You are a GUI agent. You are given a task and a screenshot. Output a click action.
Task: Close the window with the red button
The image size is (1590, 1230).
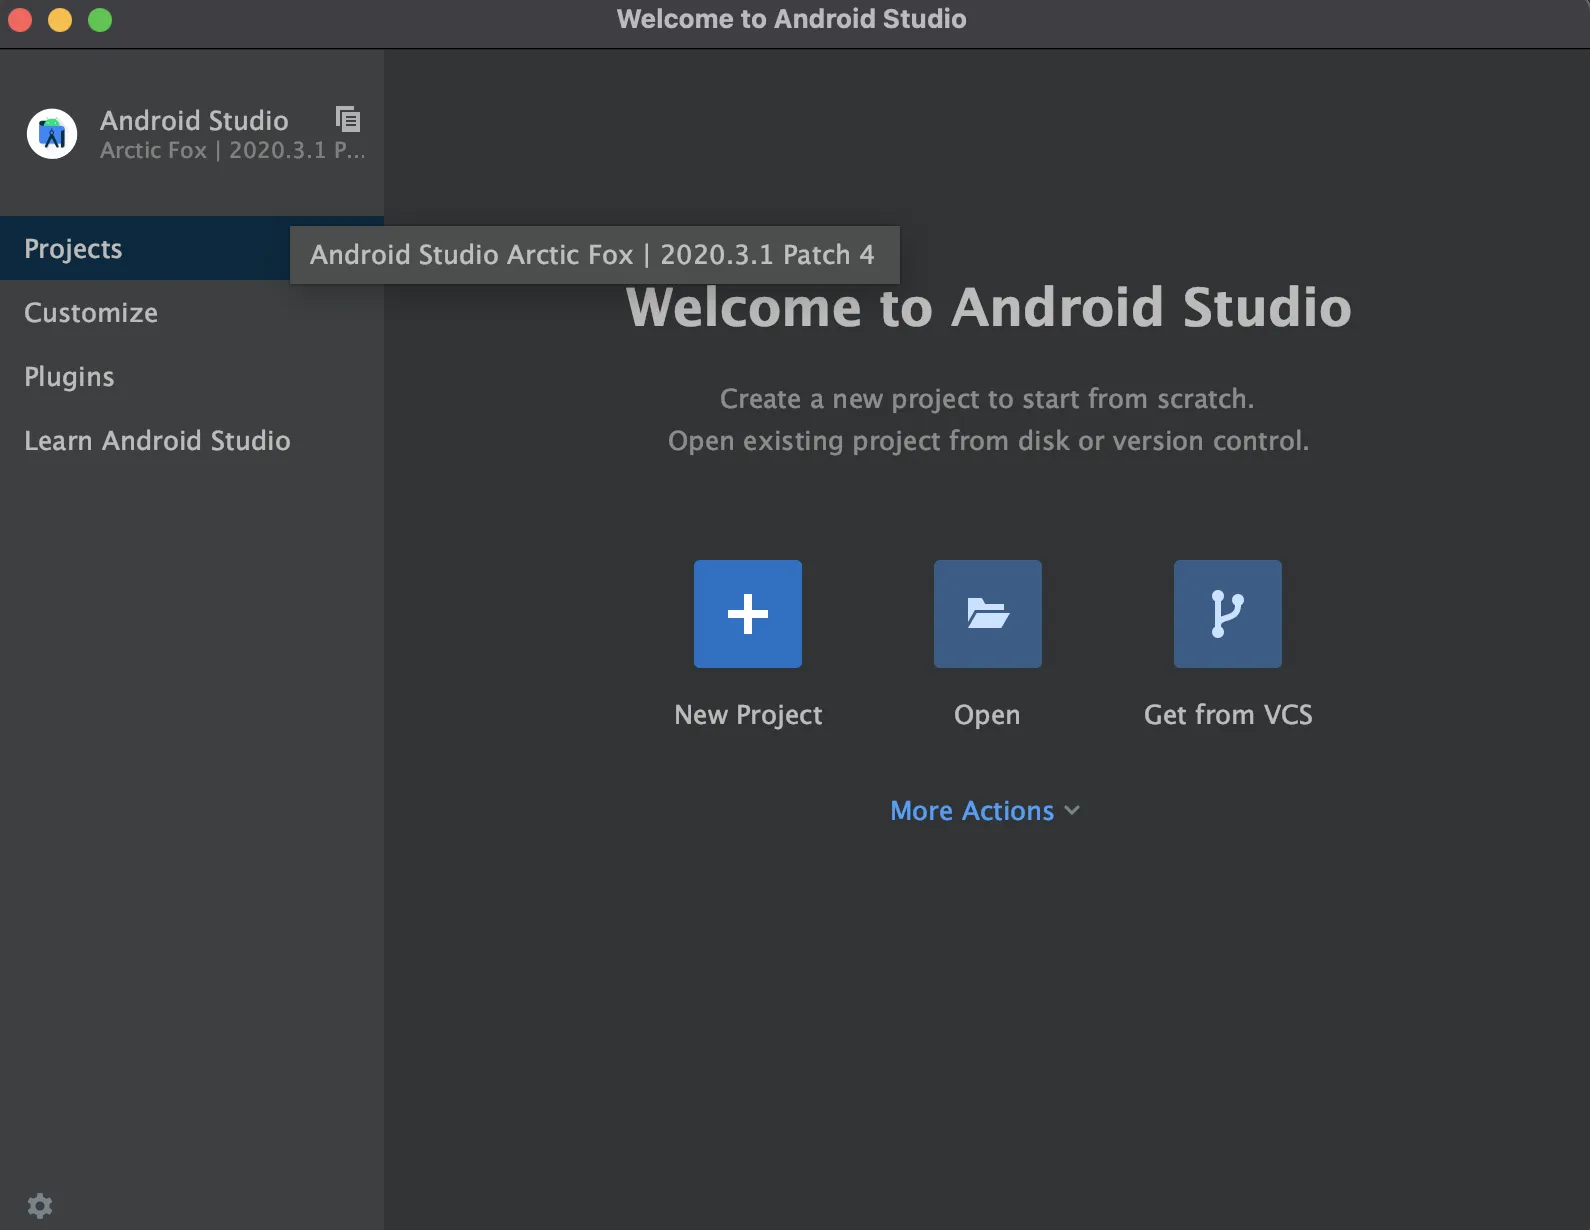(x=20, y=20)
